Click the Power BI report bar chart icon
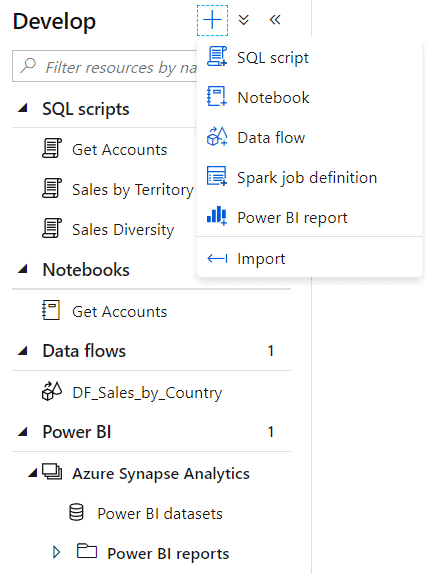This screenshot has width=431, height=574. [x=217, y=216]
